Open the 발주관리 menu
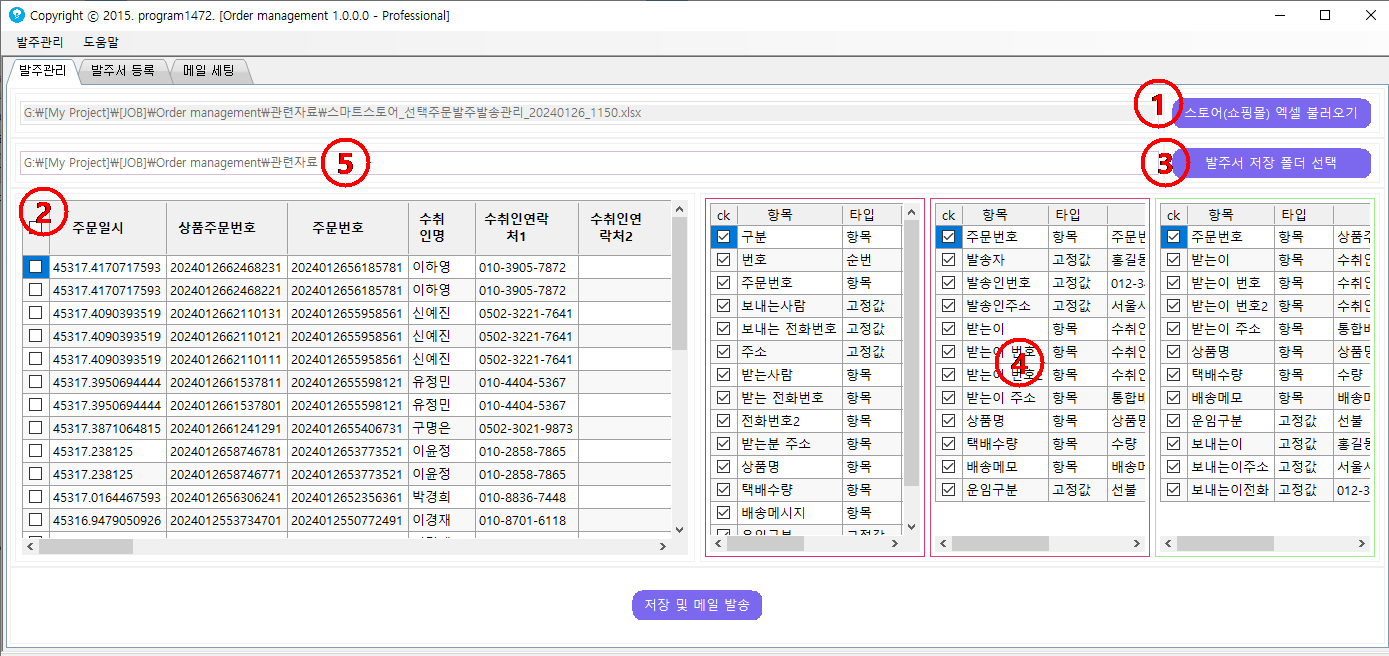The height and width of the screenshot is (656, 1389). point(38,42)
